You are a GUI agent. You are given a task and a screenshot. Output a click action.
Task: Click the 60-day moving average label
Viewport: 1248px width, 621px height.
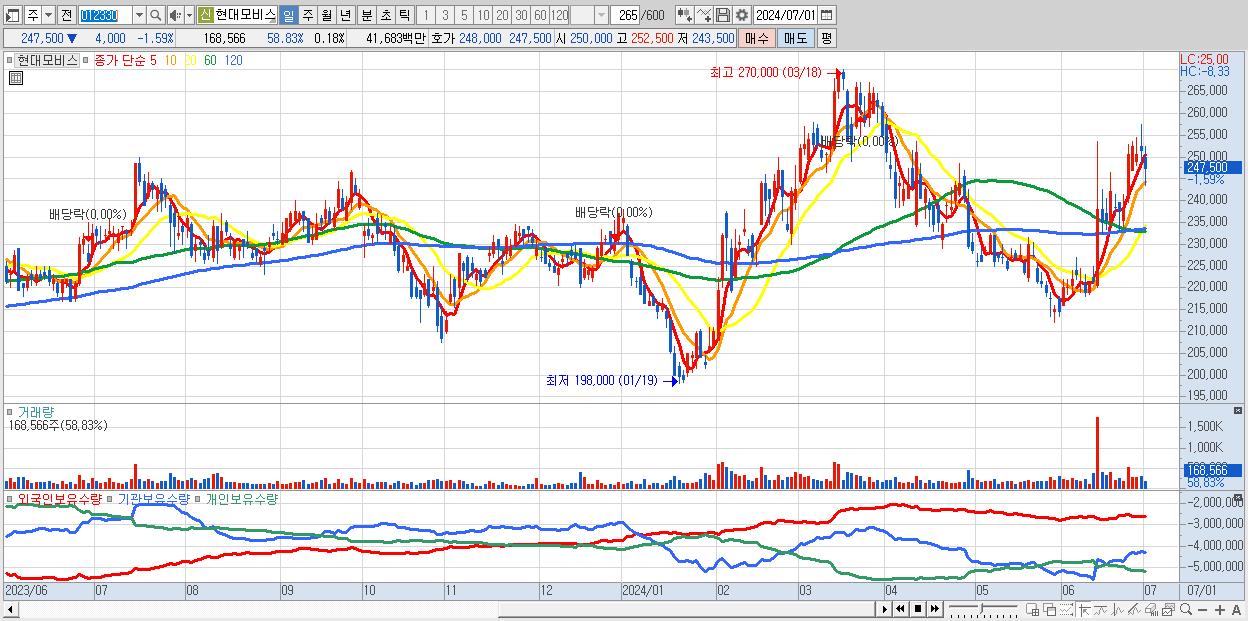tap(210, 60)
